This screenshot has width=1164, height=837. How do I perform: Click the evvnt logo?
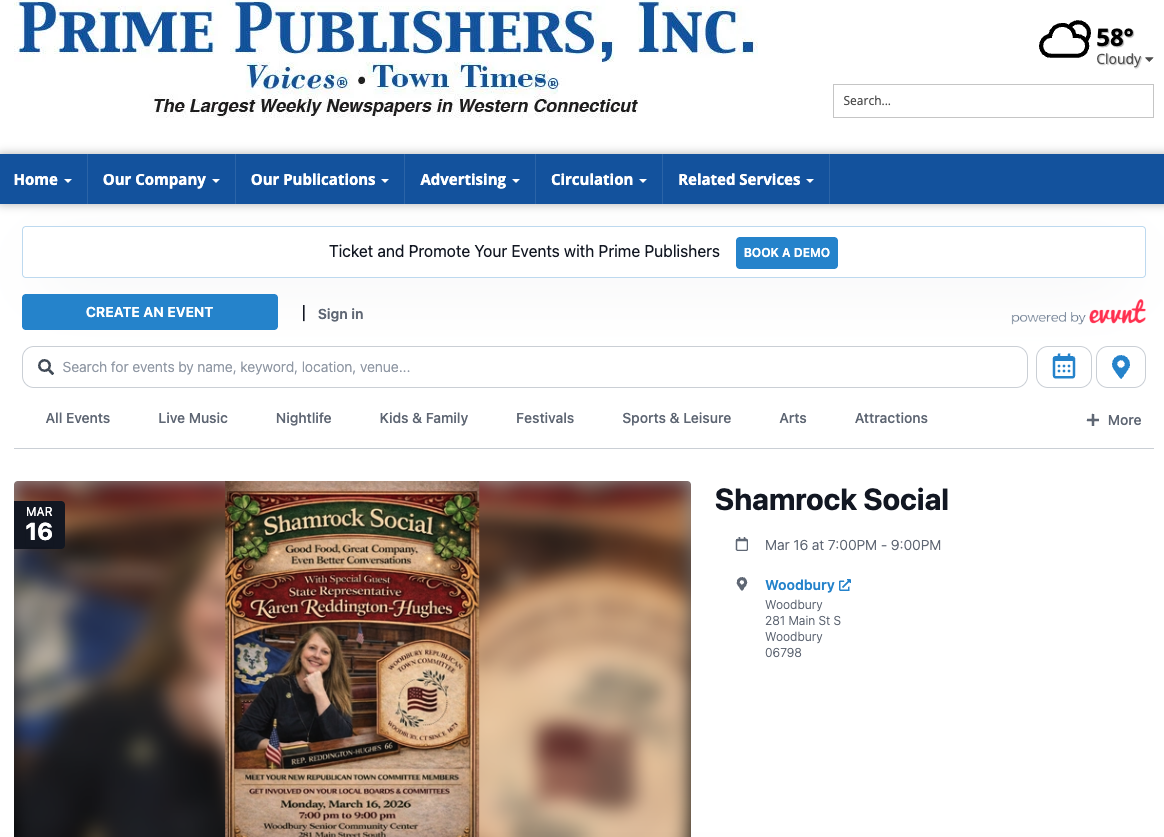pyautogui.click(x=1117, y=312)
